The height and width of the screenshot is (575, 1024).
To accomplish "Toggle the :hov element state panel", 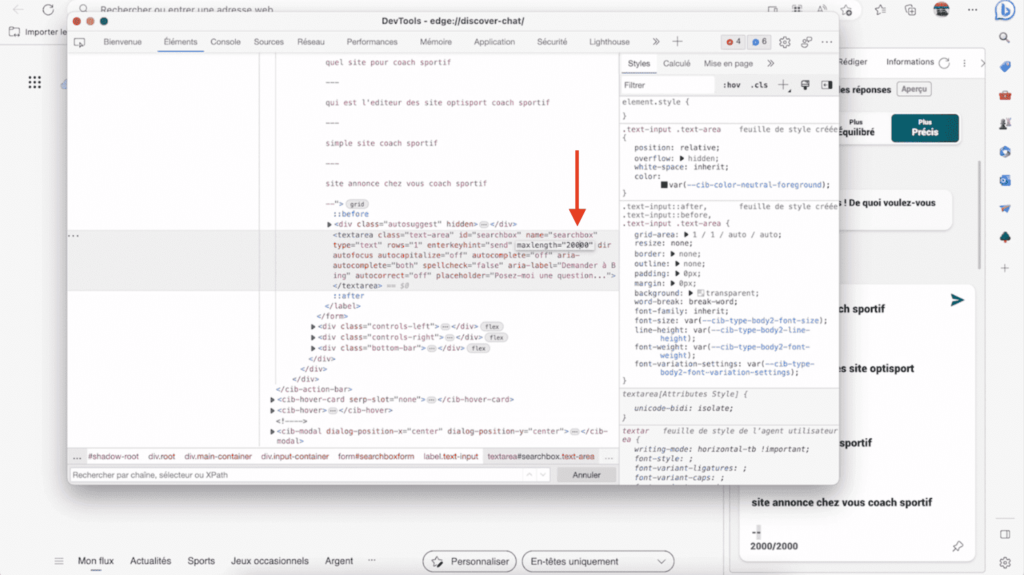I will 732,85.
